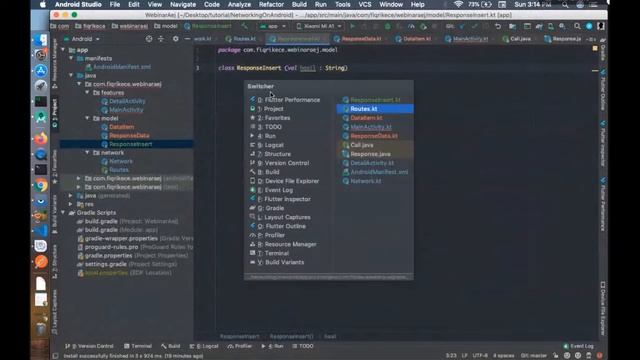
Task: Open the Navigate menu
Action: 183,4
